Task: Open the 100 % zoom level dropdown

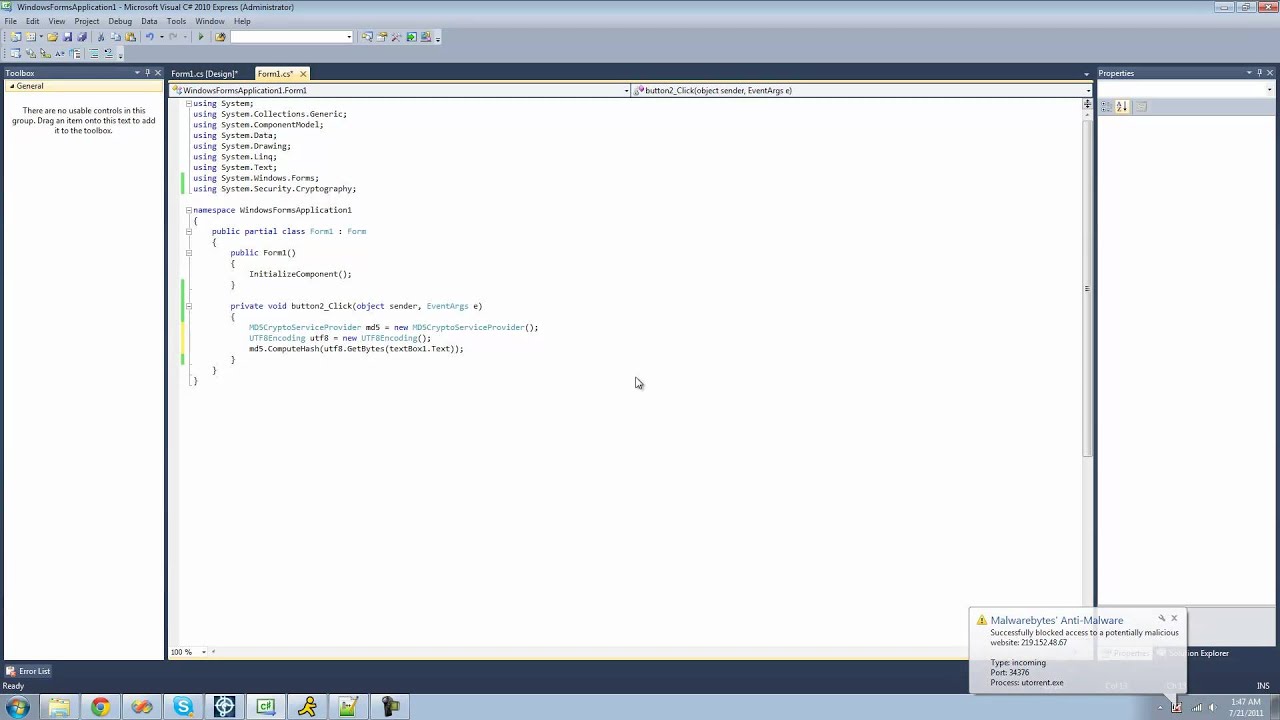Action: point(203,652)
